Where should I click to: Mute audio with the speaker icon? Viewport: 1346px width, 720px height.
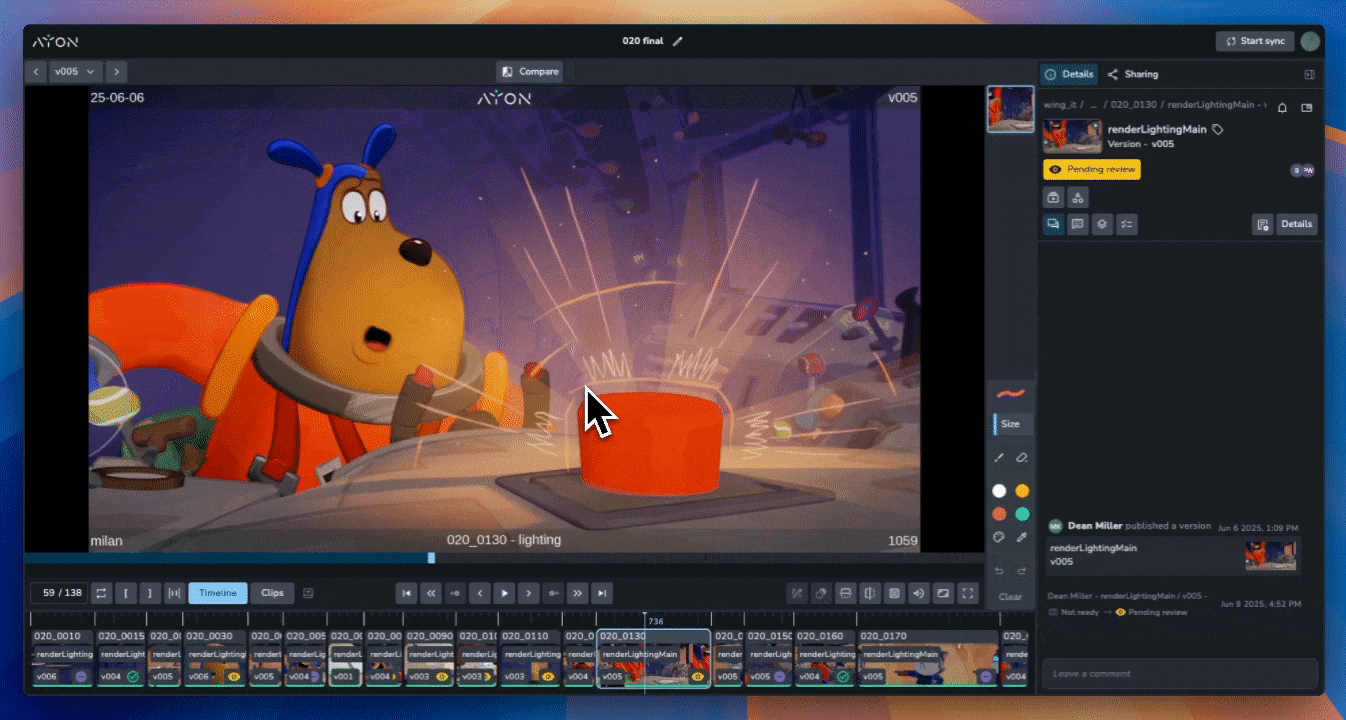(918, 593)
